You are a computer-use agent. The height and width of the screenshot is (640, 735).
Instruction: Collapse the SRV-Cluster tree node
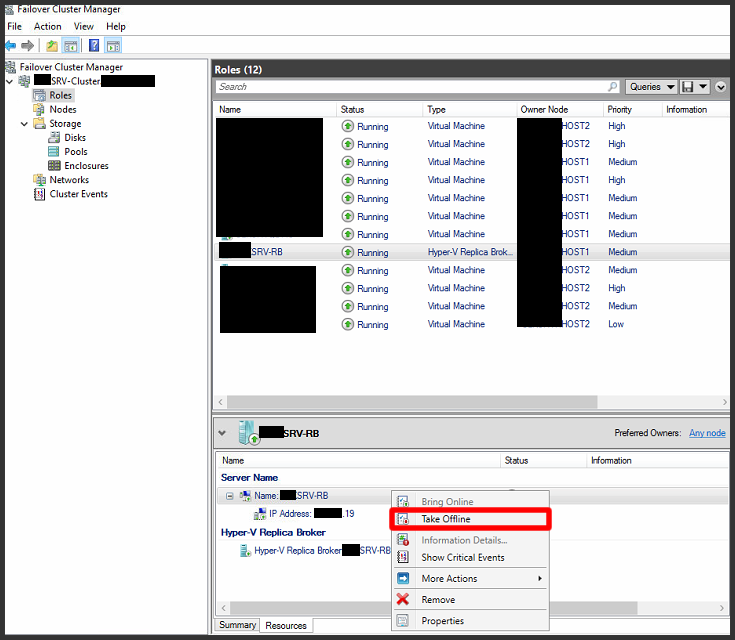(9, 82)
